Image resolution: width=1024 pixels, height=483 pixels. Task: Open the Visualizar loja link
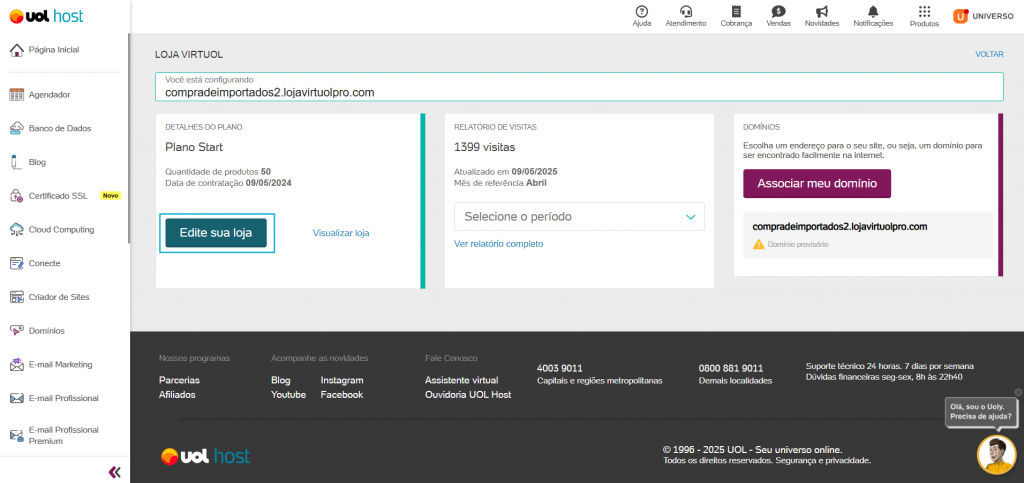[341, 233]
